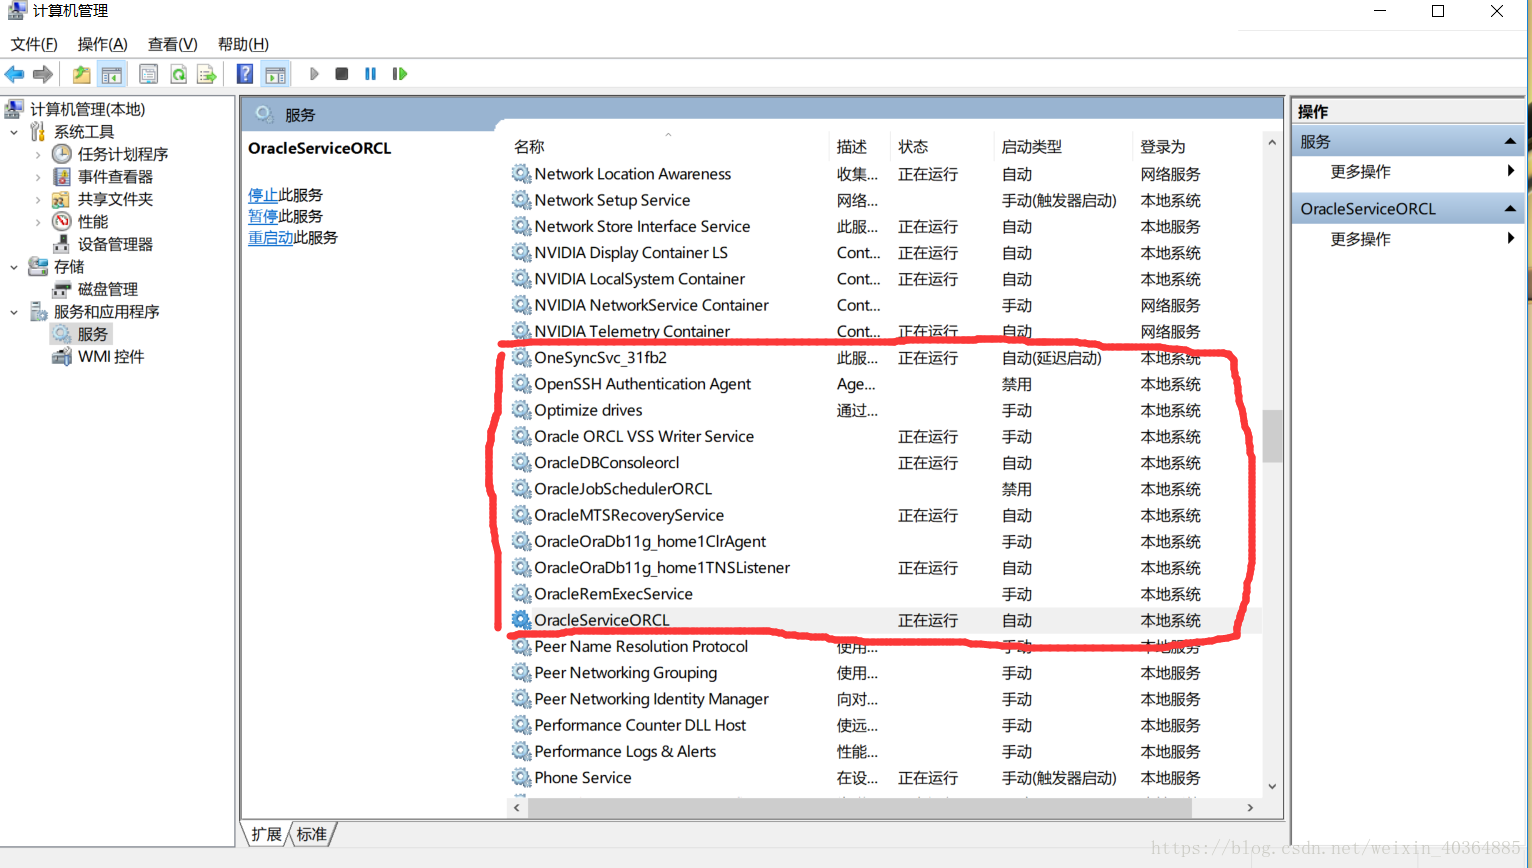Open the Help question mark icon

(245, 74)
